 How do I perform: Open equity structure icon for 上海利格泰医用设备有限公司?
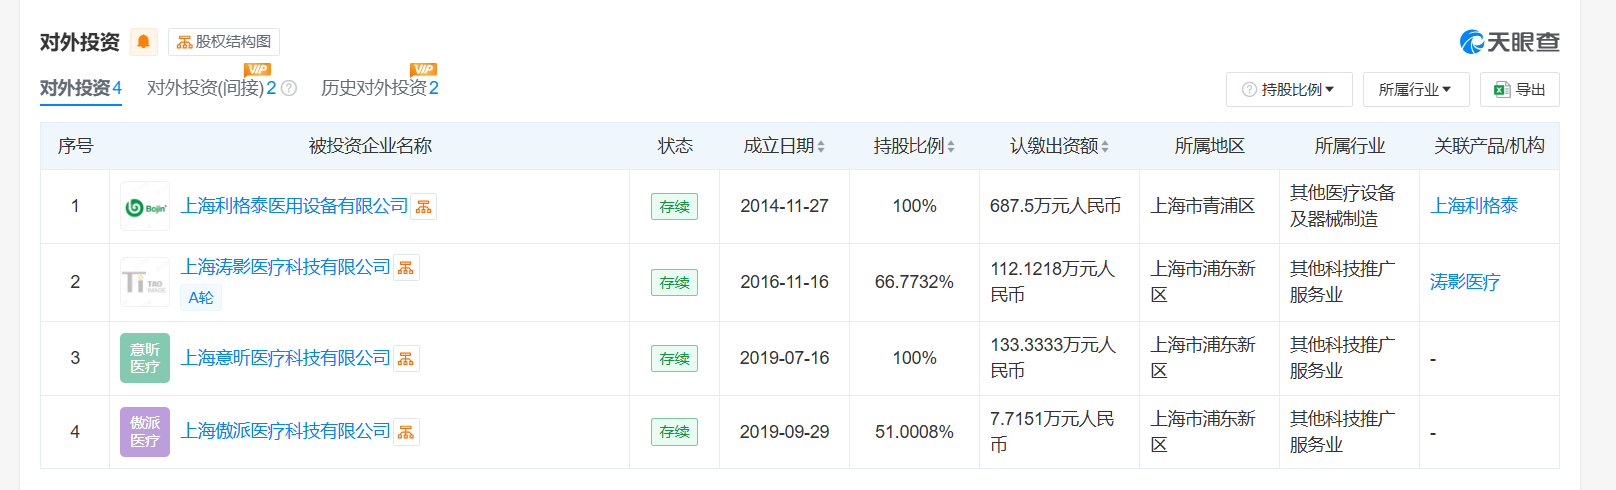424,207
